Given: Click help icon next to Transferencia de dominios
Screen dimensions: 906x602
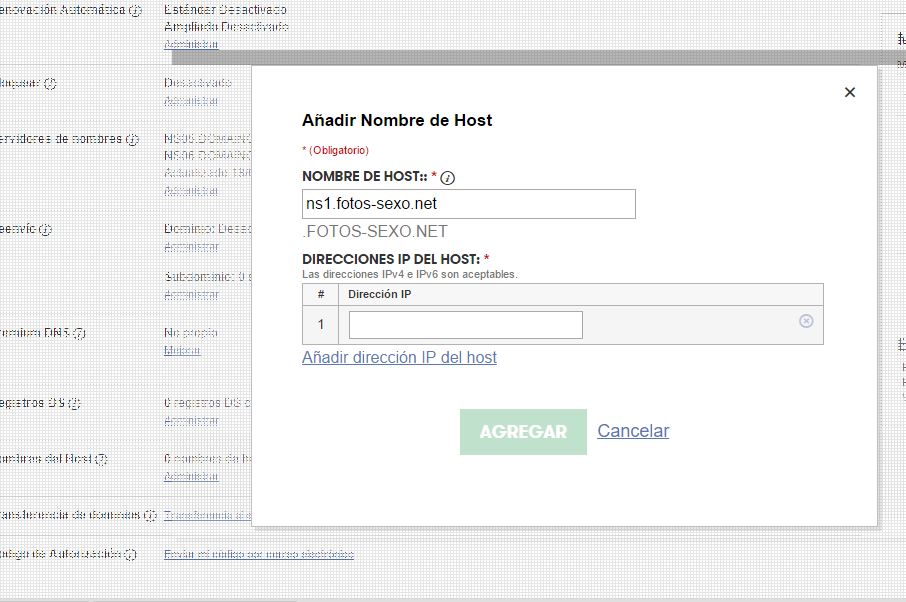Looking at the screenshot, I should tap(150, 515).
